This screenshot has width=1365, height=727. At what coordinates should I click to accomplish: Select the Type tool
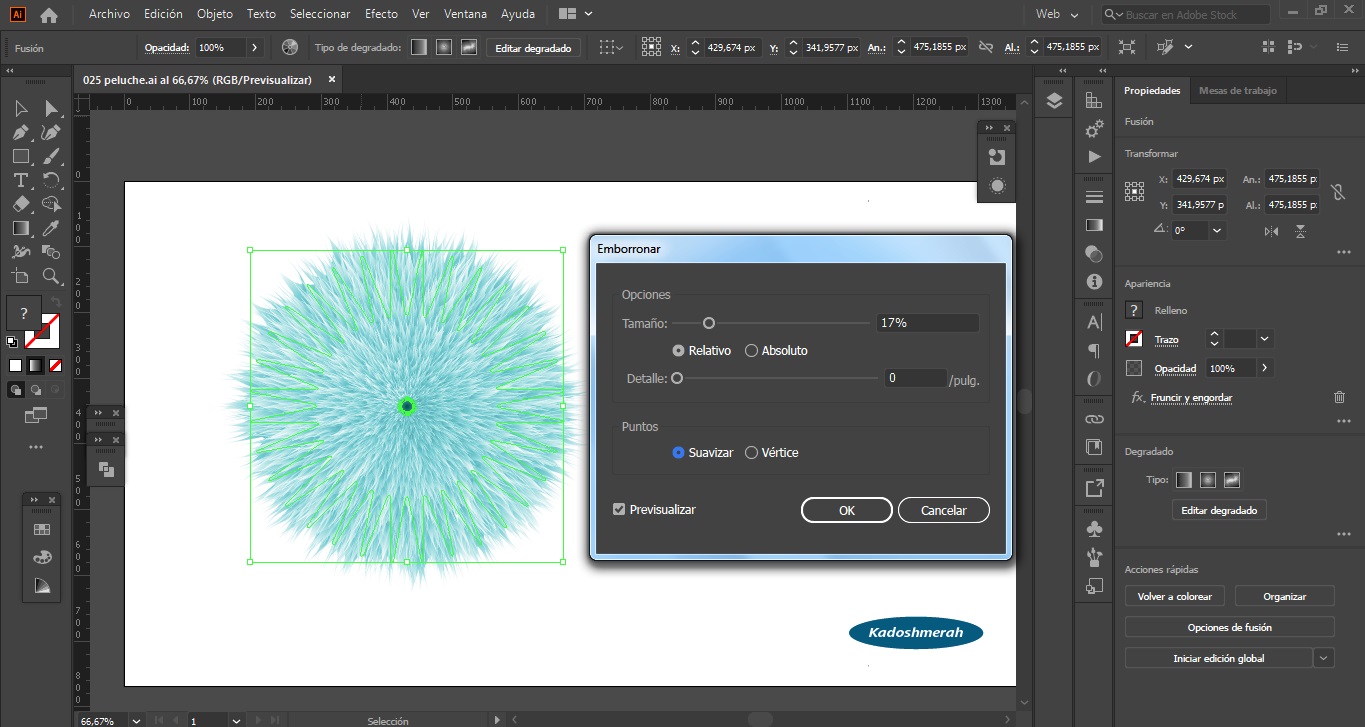click(20, 180)
